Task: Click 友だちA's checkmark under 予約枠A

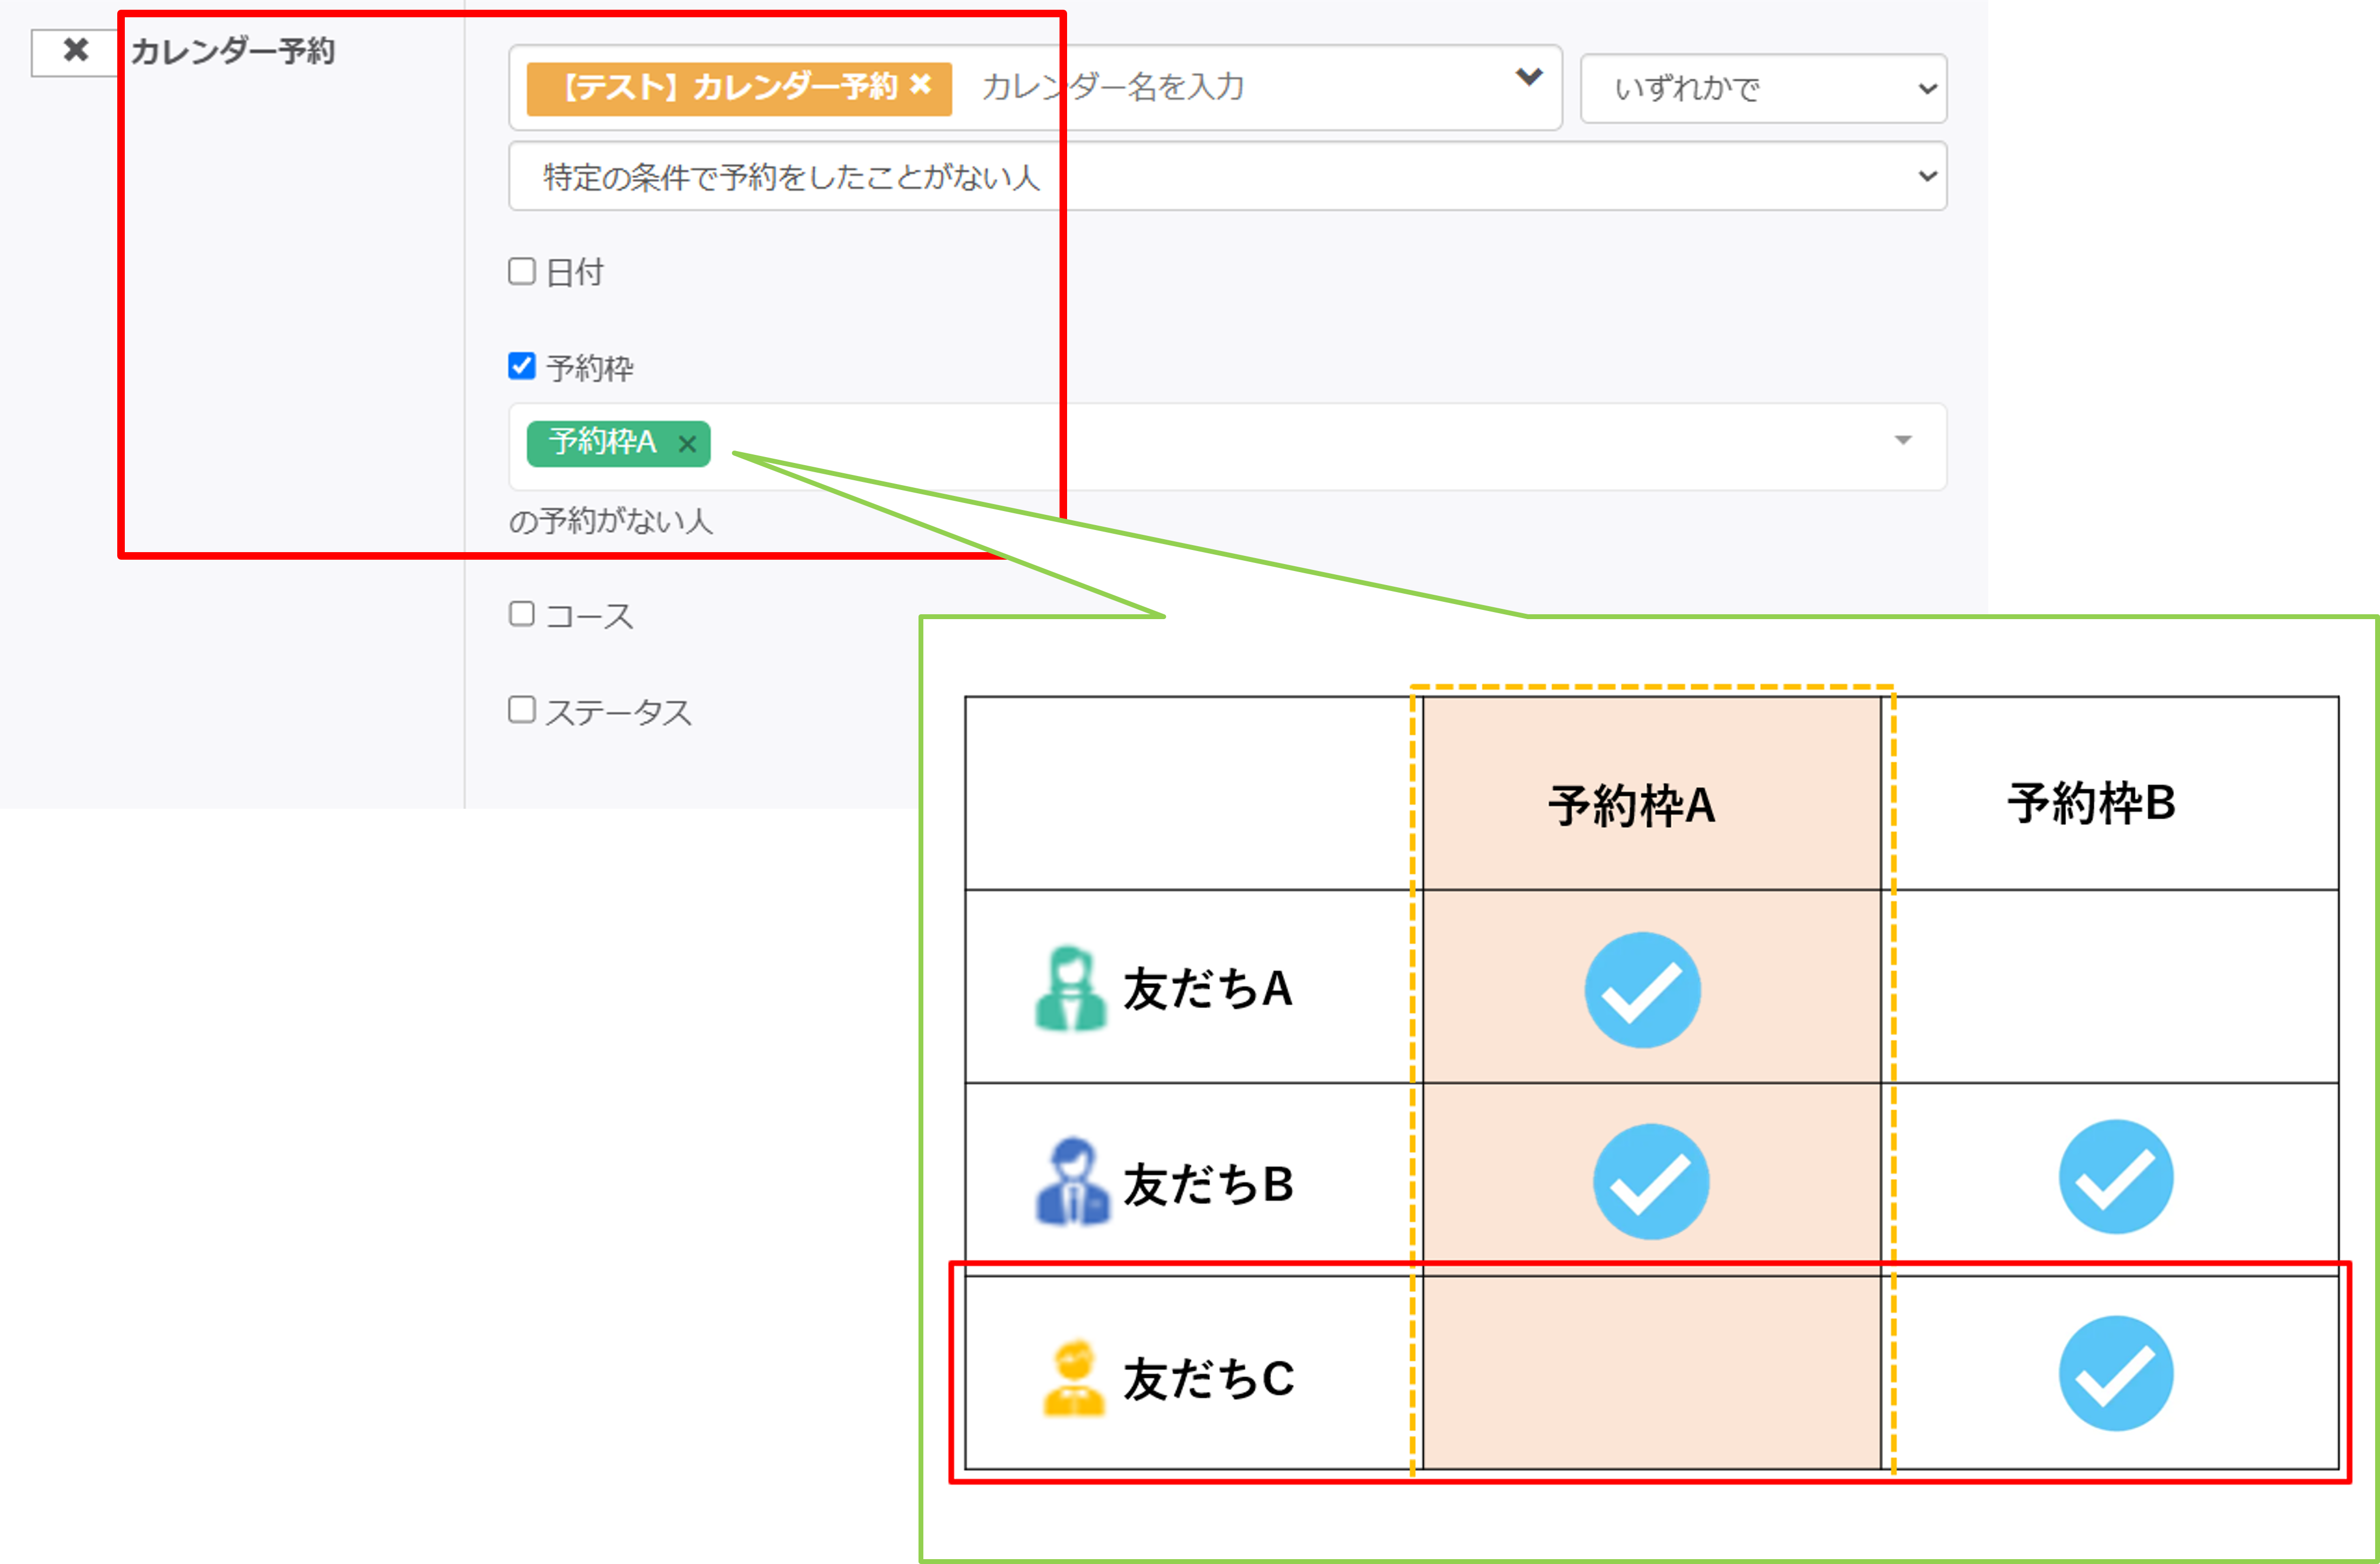Action: point(1642,990)
